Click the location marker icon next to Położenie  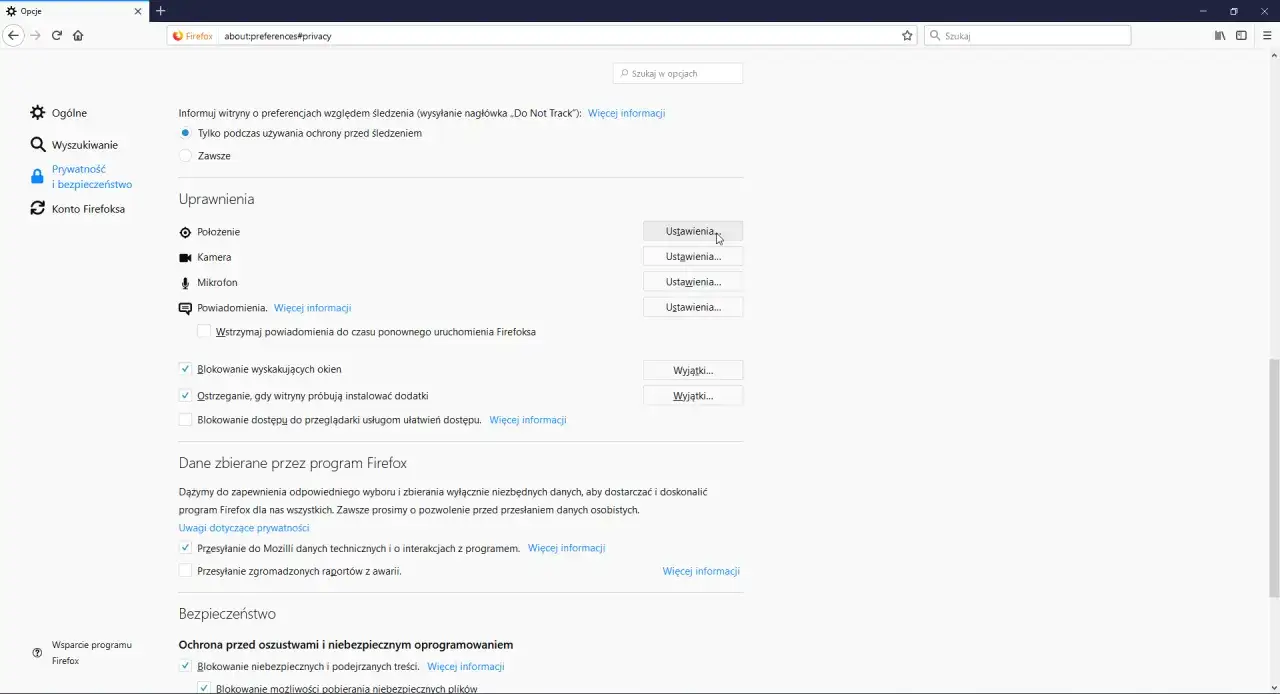pyautogui.click(x=185, y=231)
